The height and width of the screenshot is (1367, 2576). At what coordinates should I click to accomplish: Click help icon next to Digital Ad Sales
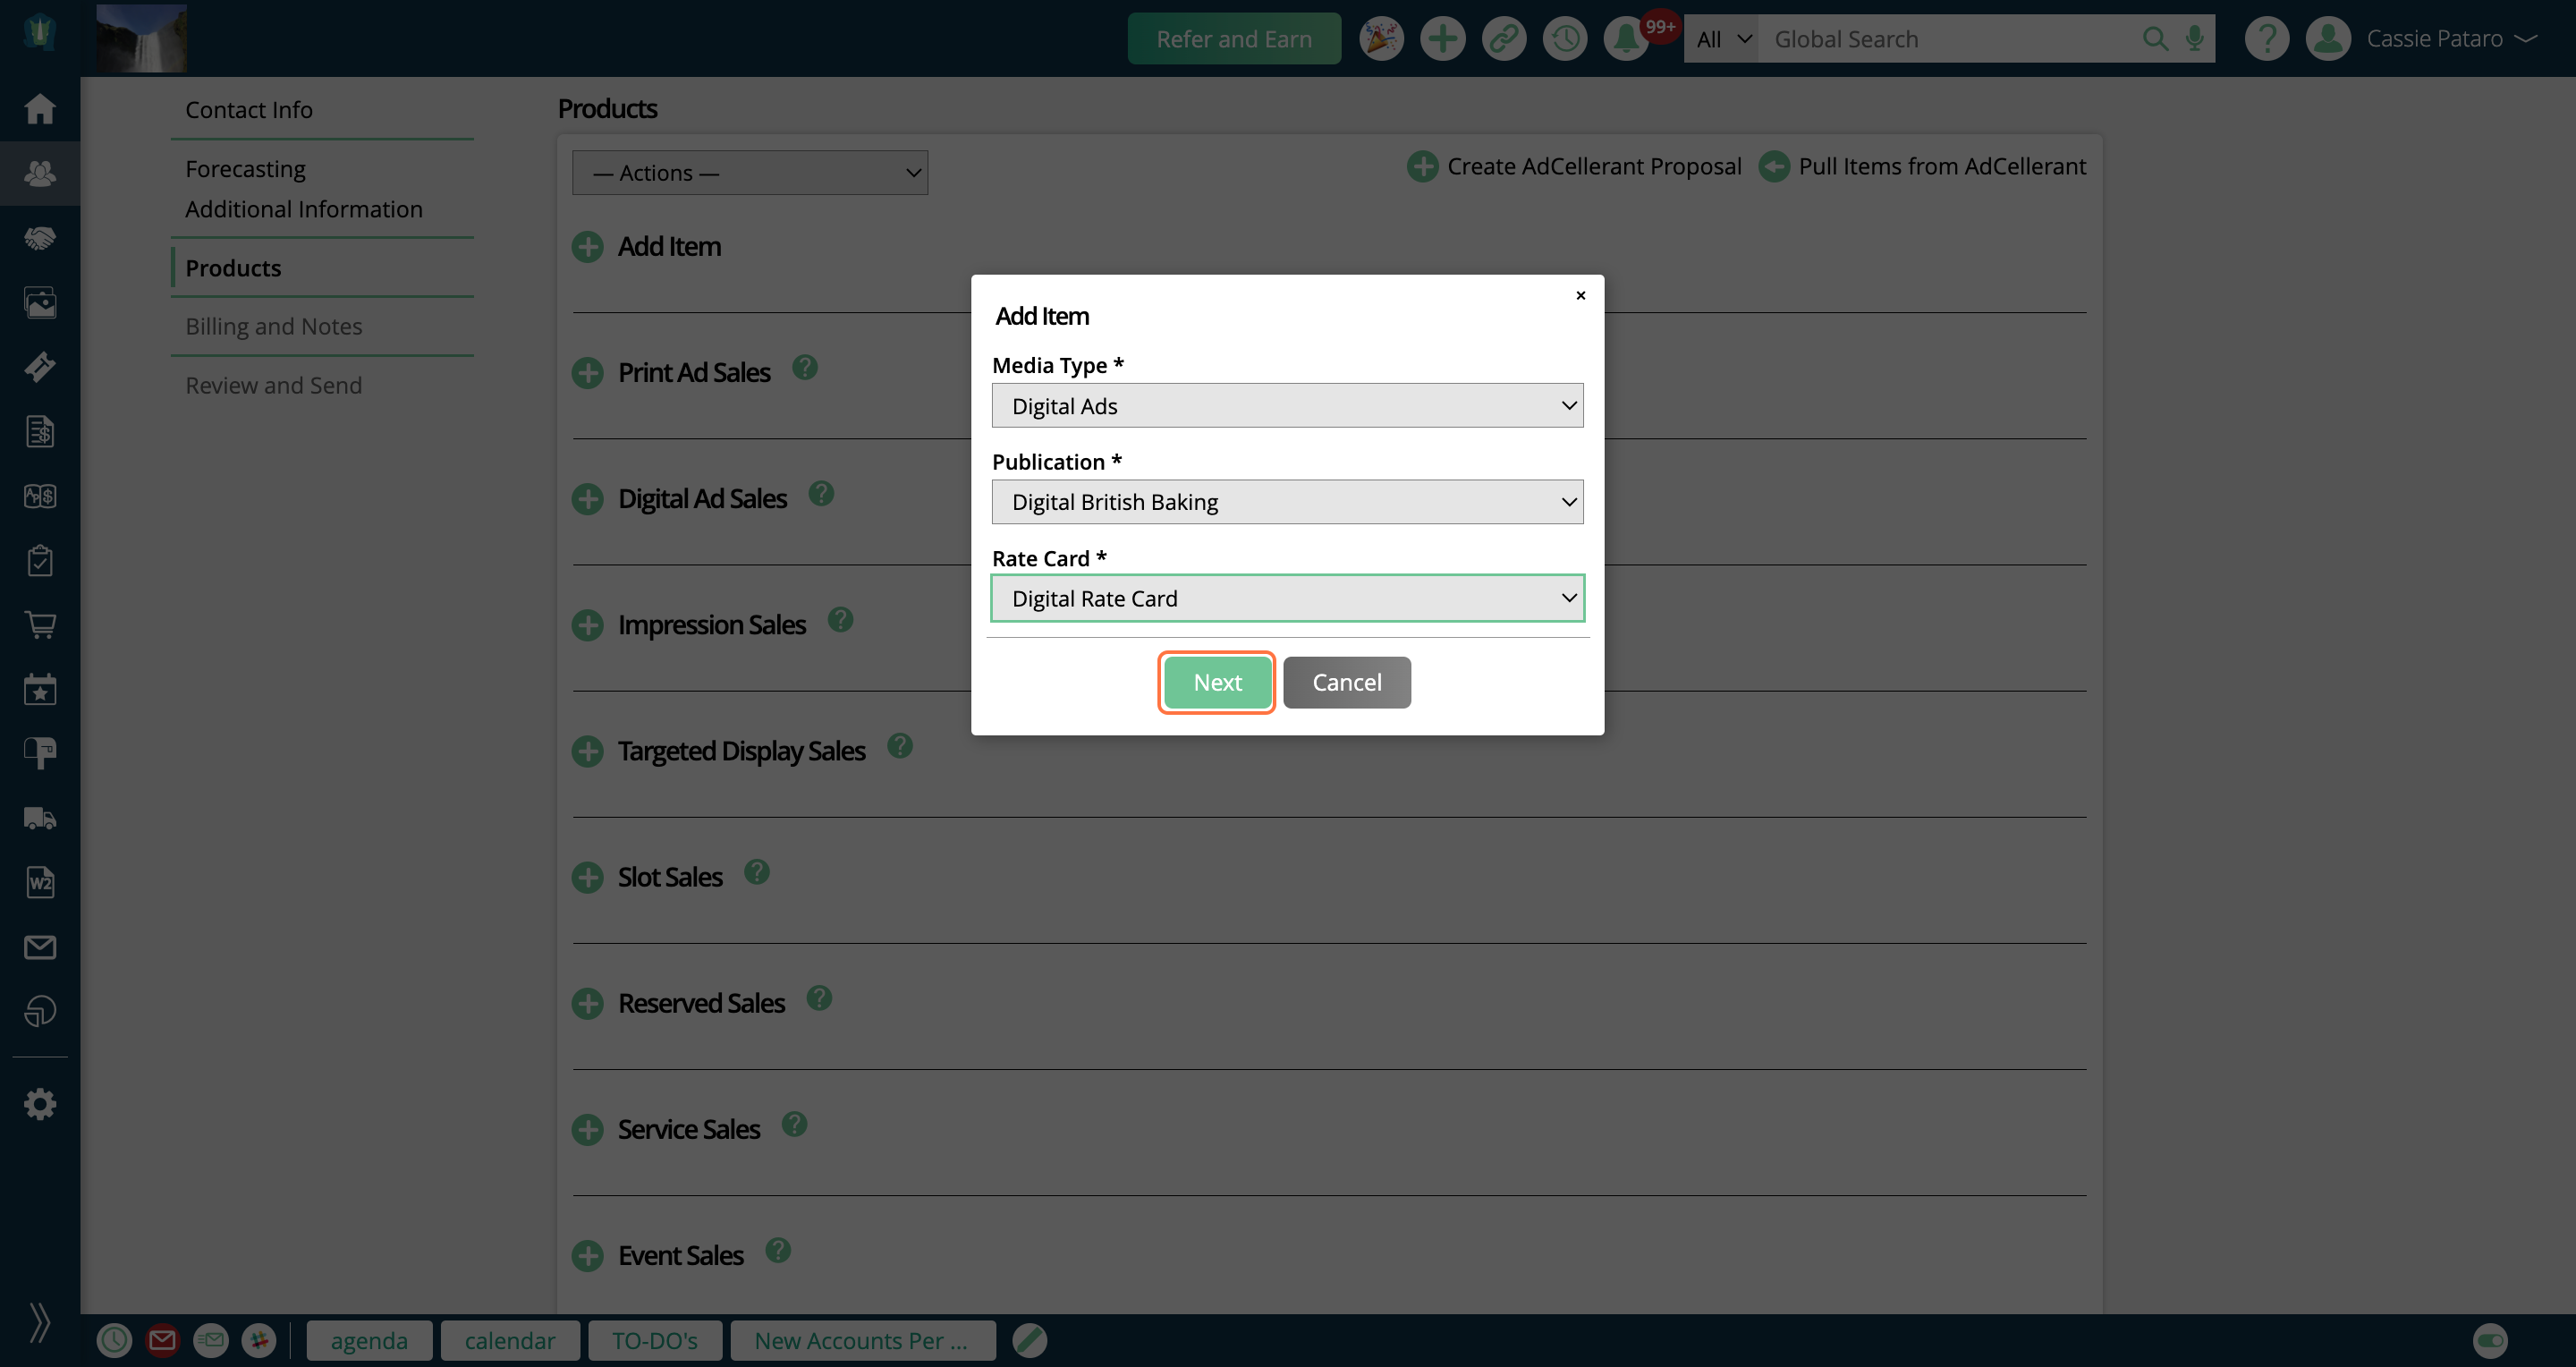[821, 494]
